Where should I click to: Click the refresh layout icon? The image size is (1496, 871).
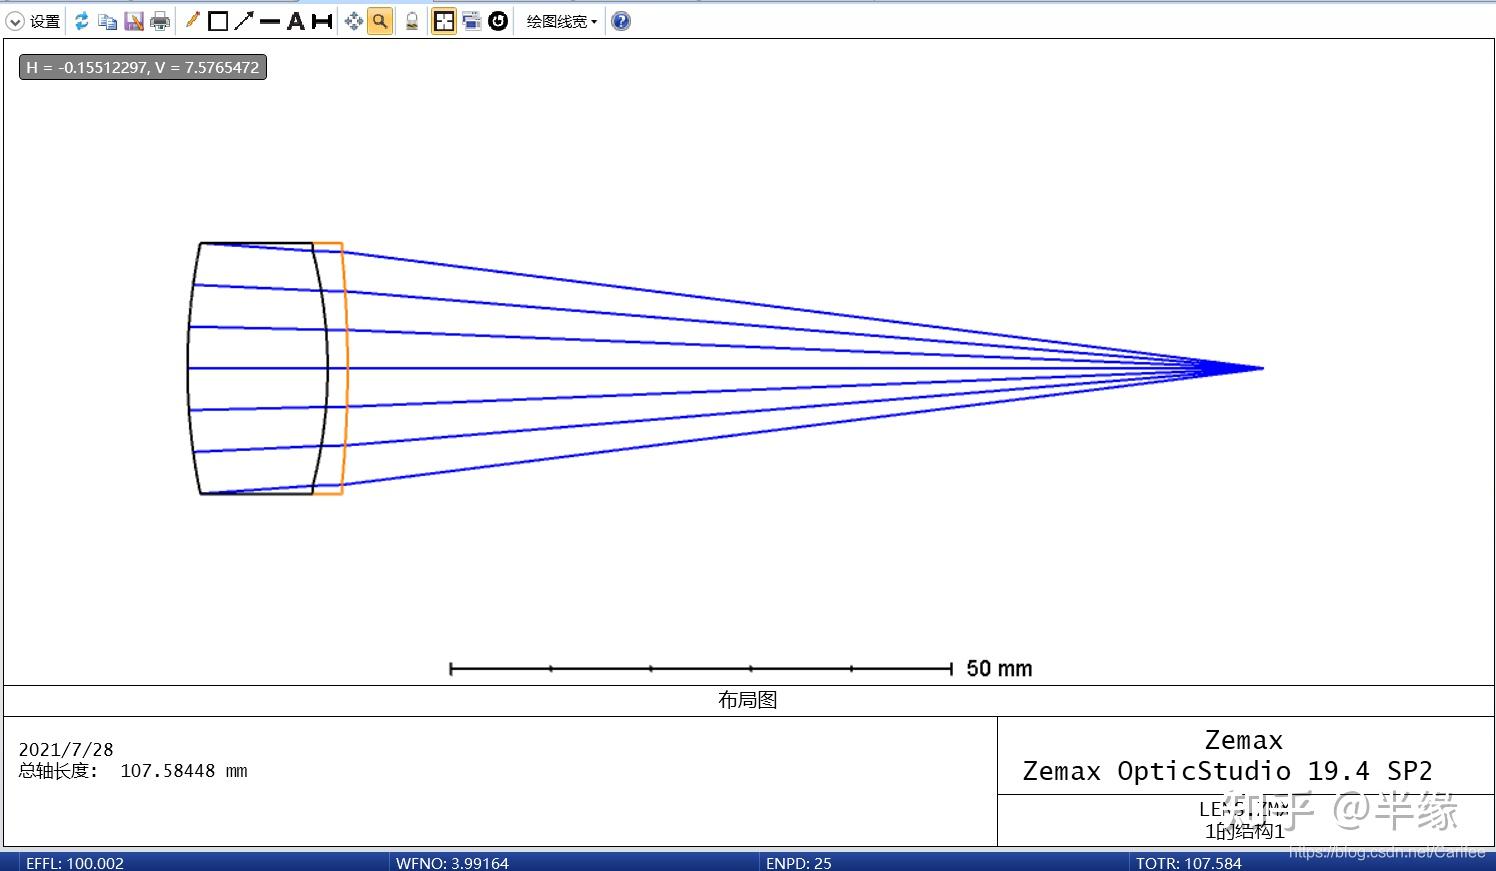tap(82, 21)
